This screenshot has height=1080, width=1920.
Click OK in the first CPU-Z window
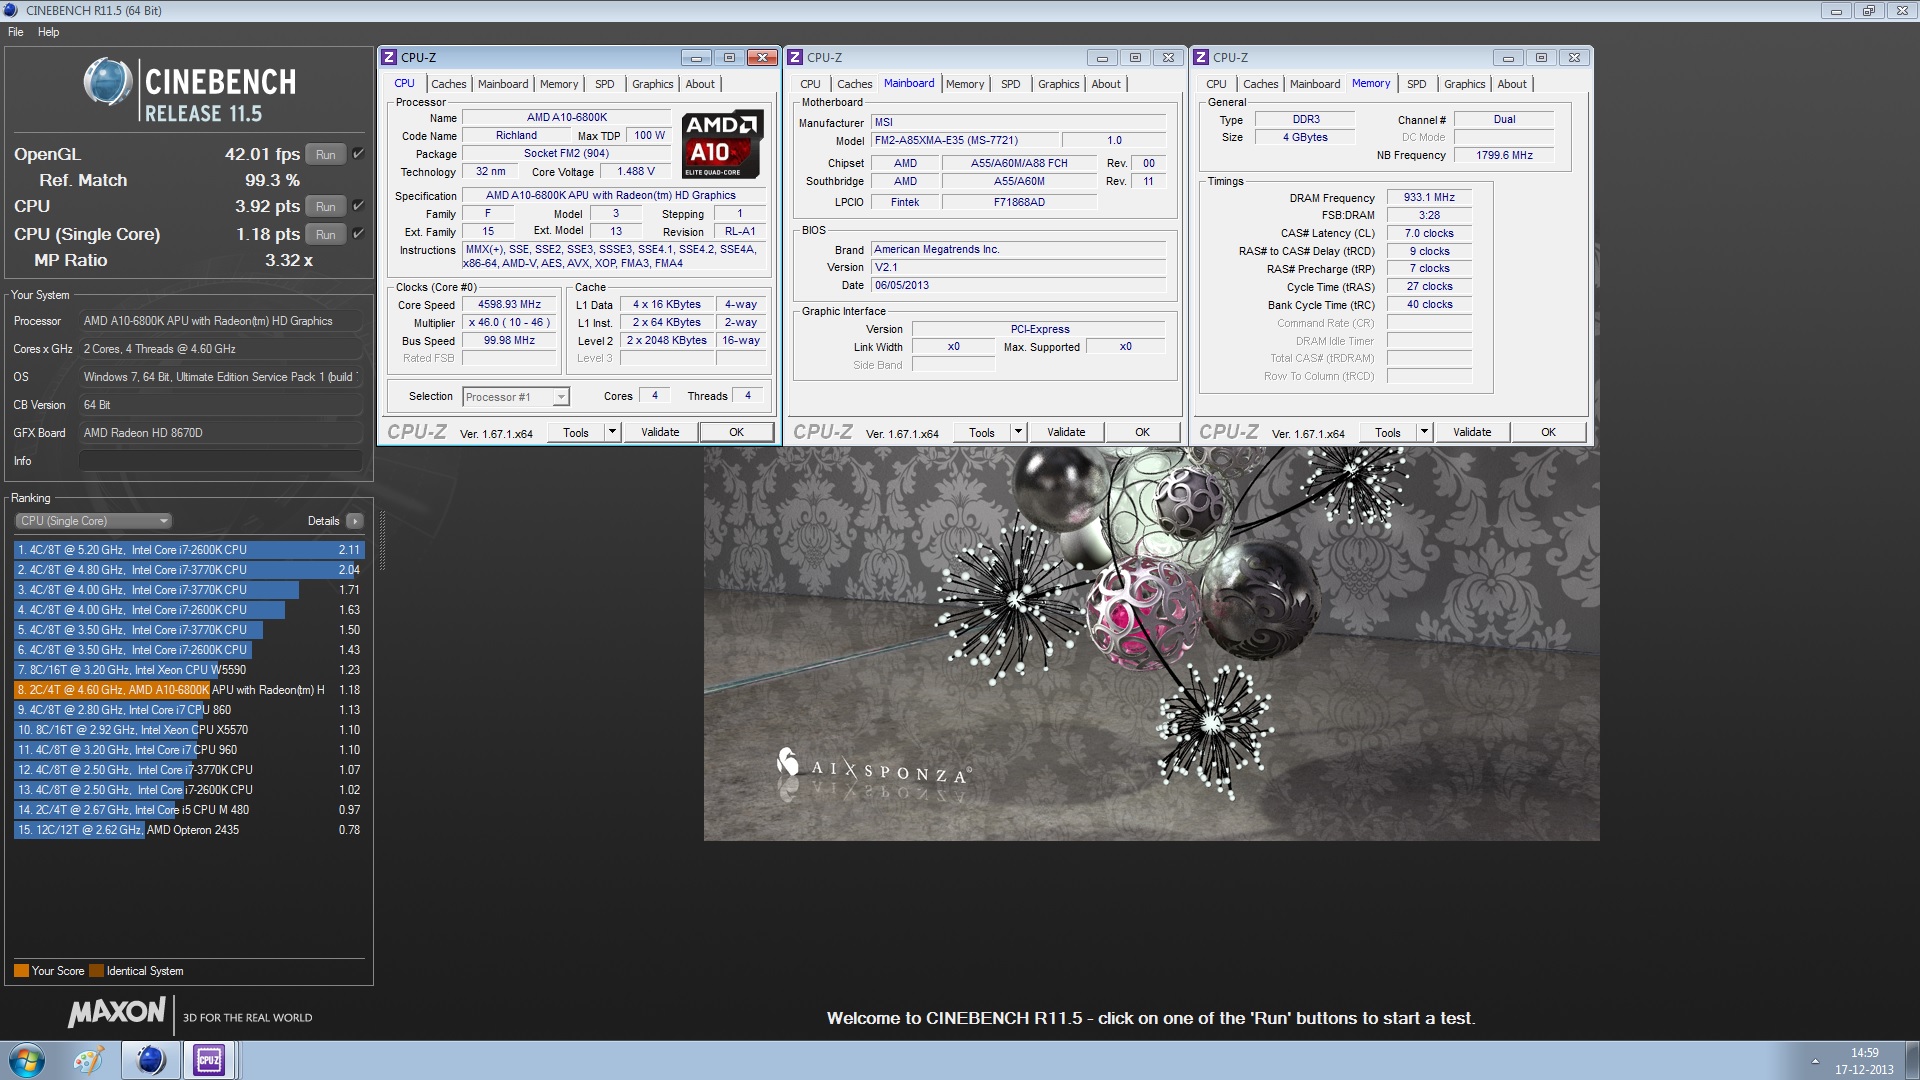(x=737, y=432)
